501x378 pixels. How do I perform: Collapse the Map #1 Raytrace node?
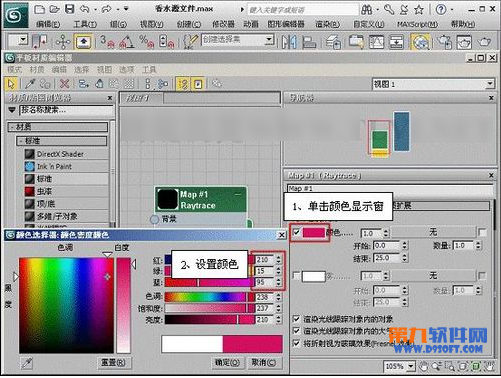pos(238,194)
